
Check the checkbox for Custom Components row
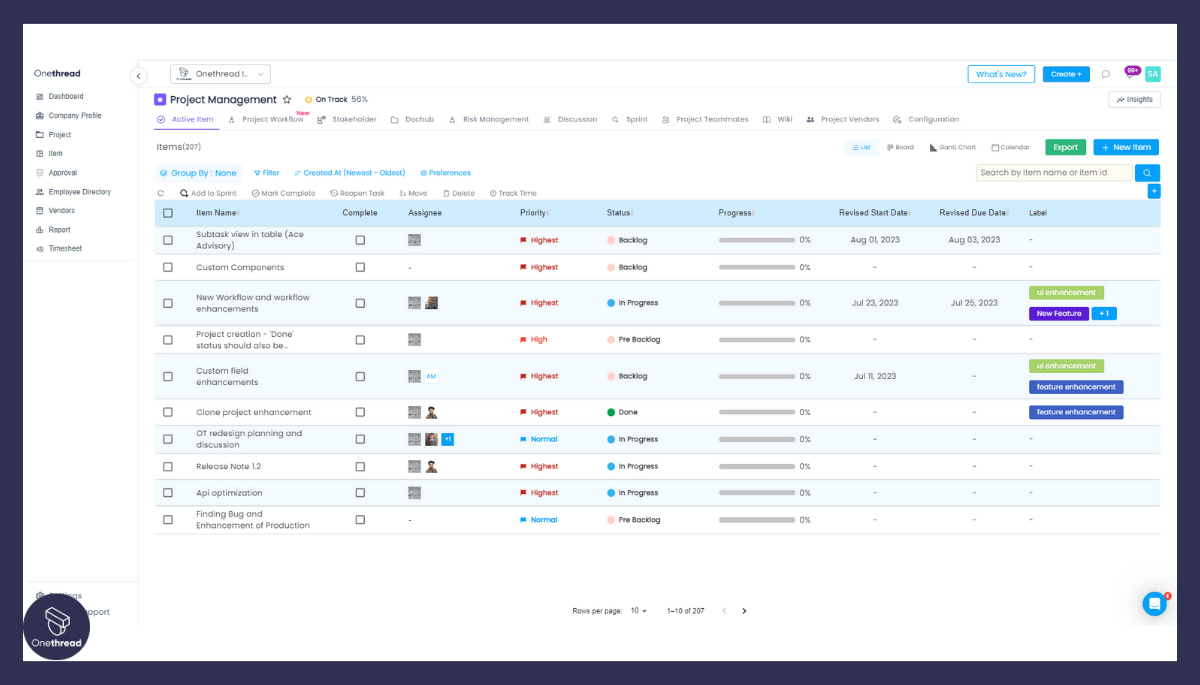pyautogui.click(x=168, y=267)
